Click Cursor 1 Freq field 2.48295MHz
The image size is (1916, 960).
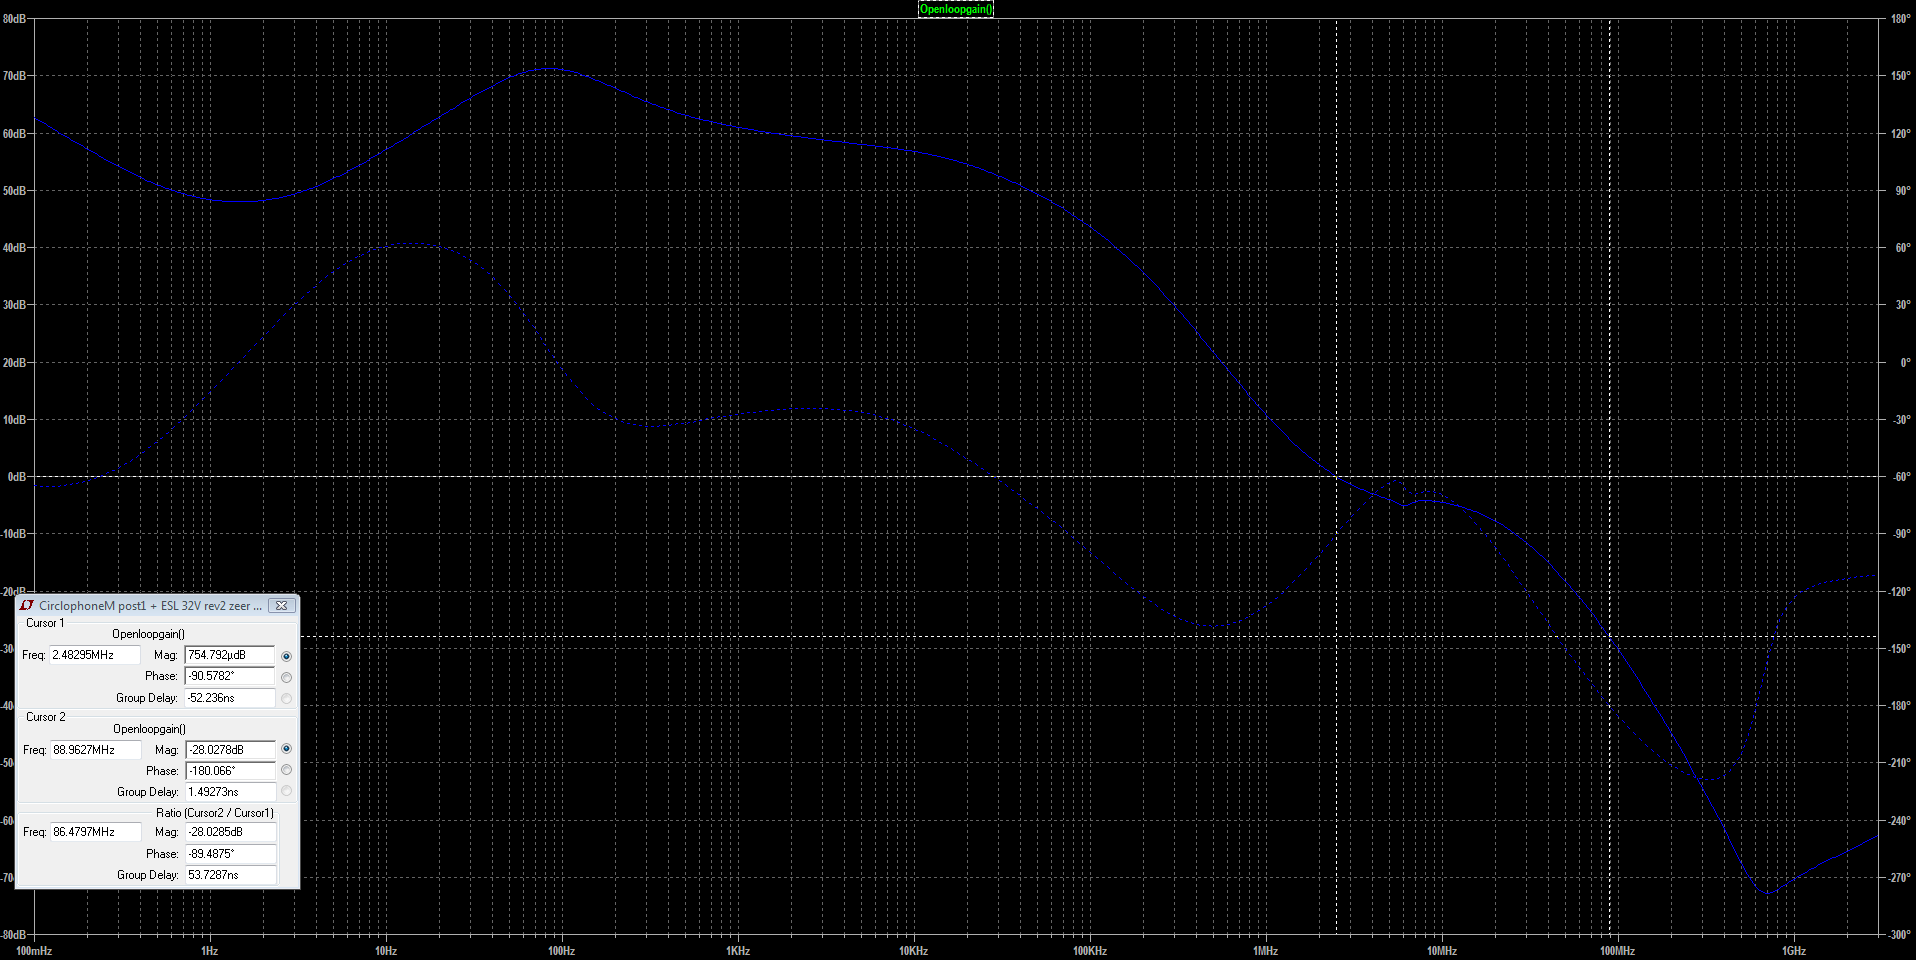(x=95, y=655)
